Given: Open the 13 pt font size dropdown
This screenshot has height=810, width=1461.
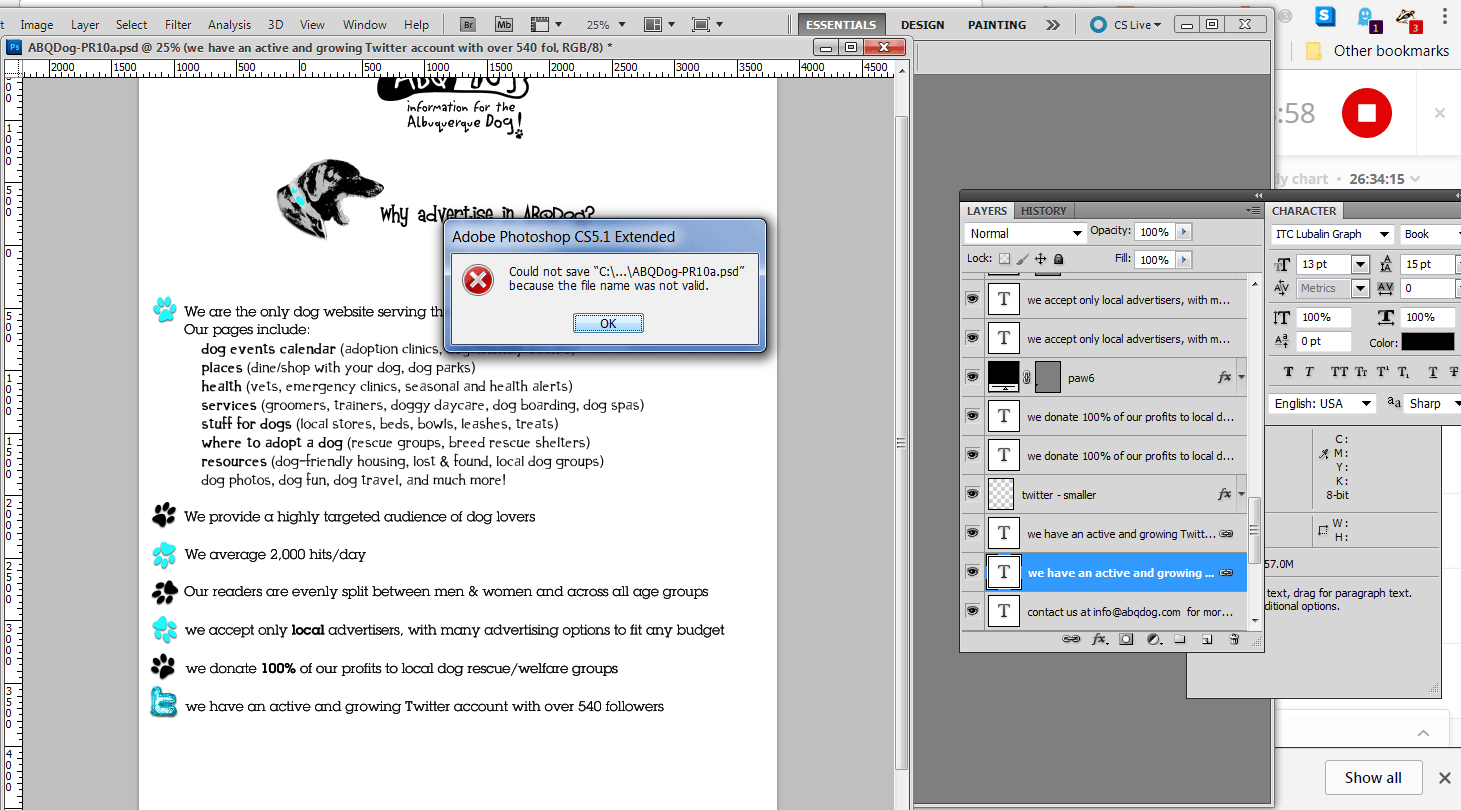Looking at the screenshot, I should pyautogui.click(x=1360, y=264).
